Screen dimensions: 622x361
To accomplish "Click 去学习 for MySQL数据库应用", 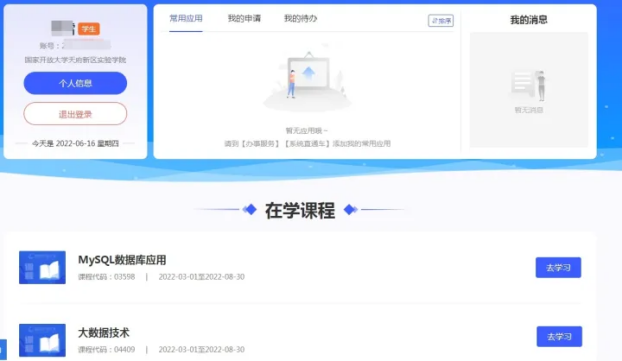I will point(558,268).
